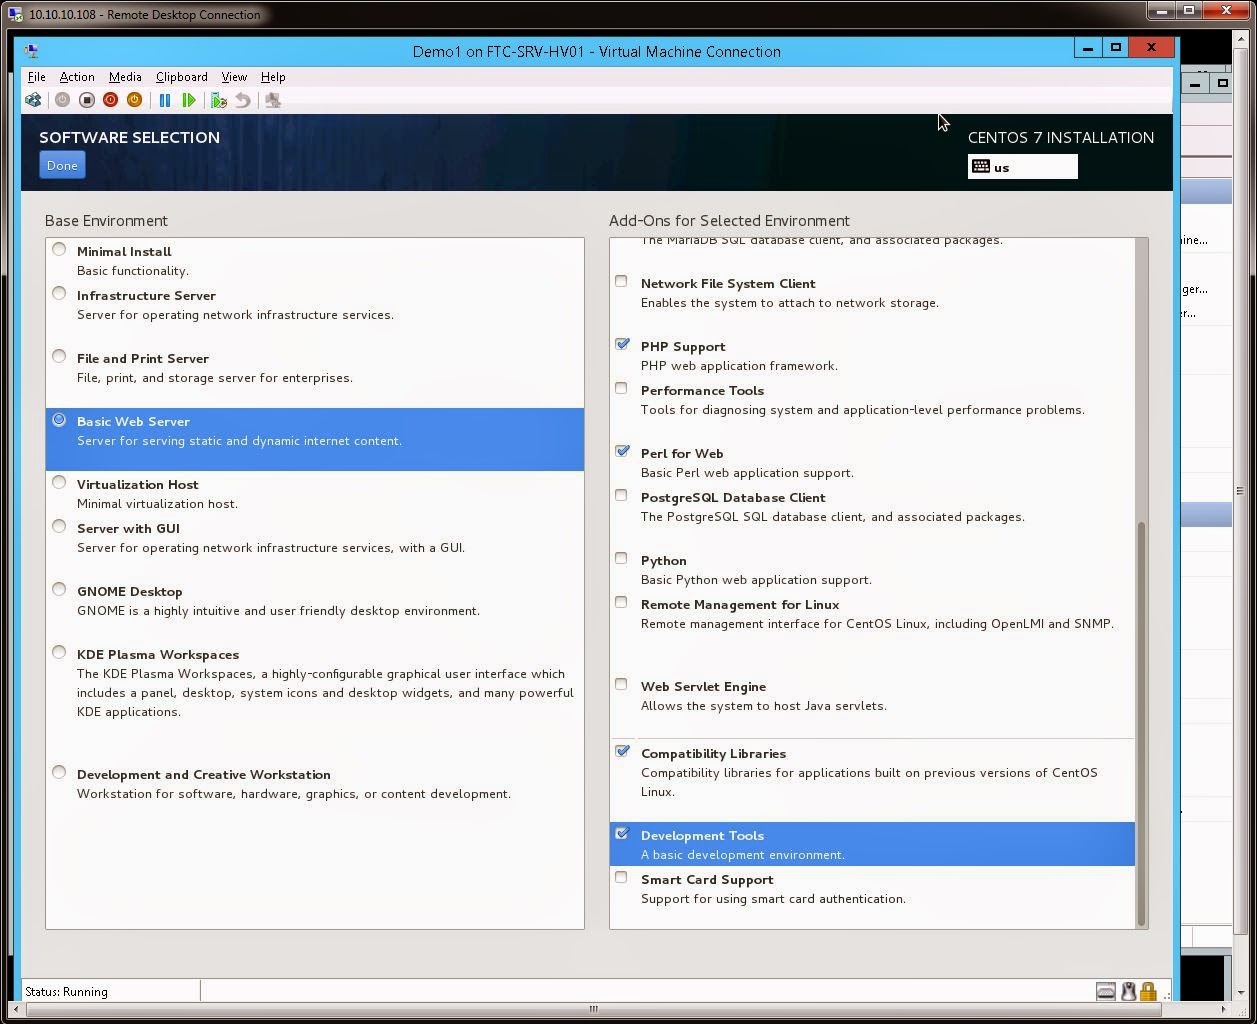Enable Remote Management for Linux checkbox
The width and height of the screenshot is (1257, 1024).
(x=621, y=603)
